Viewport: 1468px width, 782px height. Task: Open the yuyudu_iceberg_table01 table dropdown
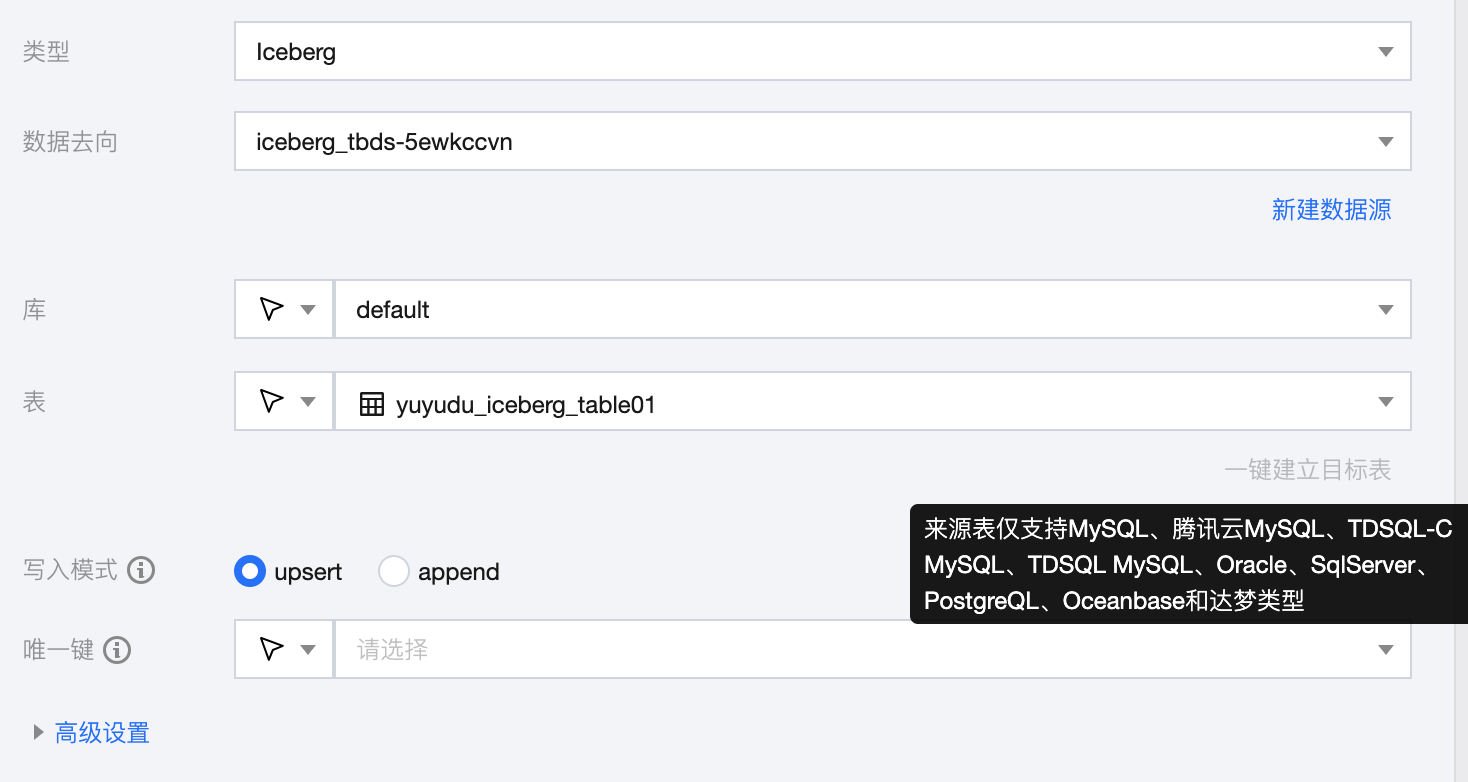pos(872,402)
